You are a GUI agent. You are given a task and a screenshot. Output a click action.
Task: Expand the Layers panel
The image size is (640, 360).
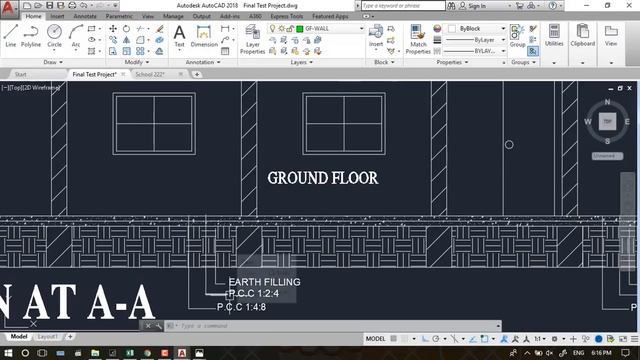tap(302, 62)
